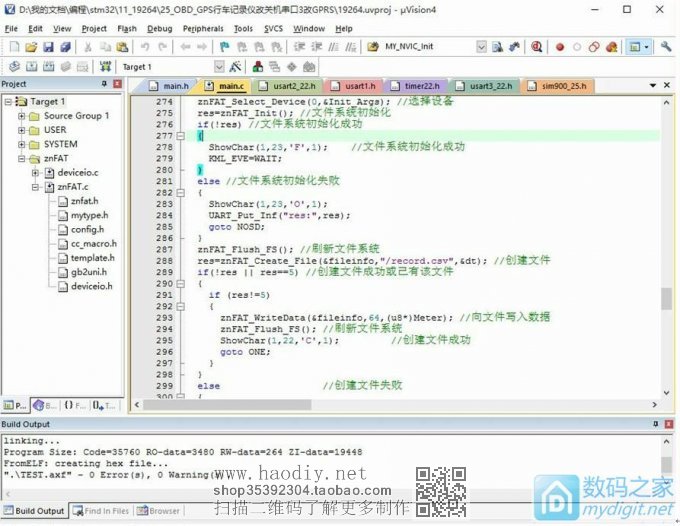Expand the Source Group 1 folder
The height and width of the screenshot is (526, 680).
(x=22, y=116)
